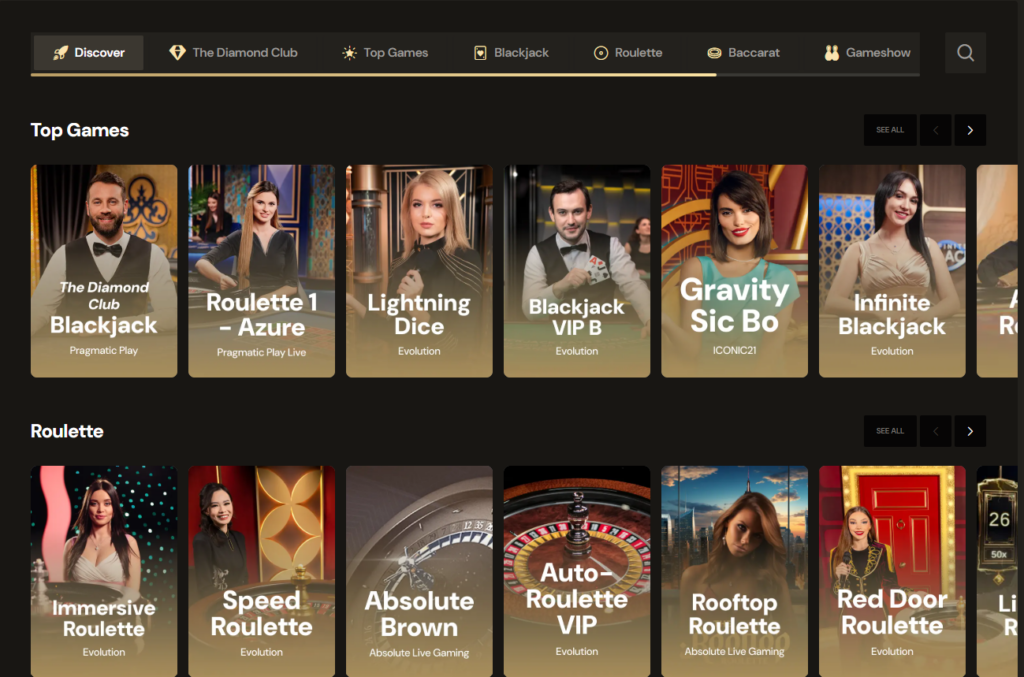The width and height of the screenshot is (1024, 677).
Task: Select the Discover tab's brush icon
Action: click(60, 52)
